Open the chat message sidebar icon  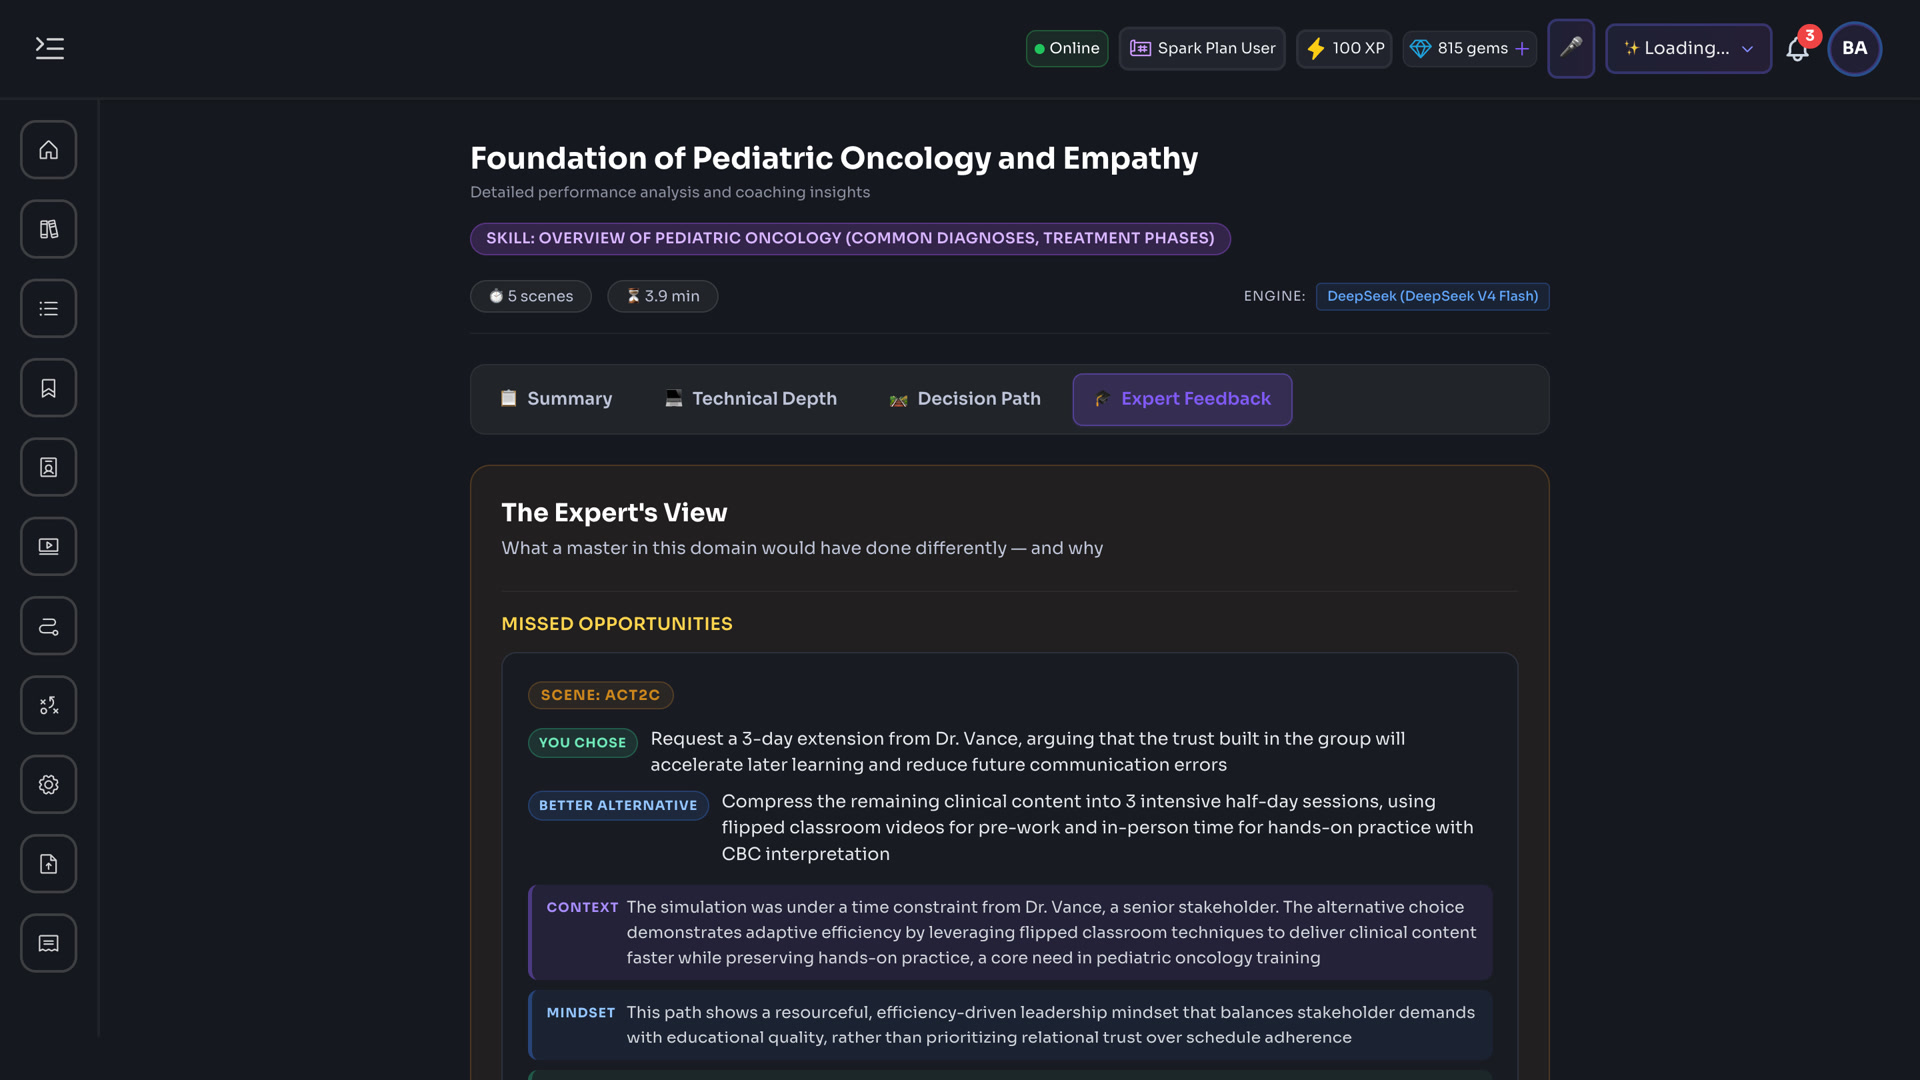(x=48, y=943)
